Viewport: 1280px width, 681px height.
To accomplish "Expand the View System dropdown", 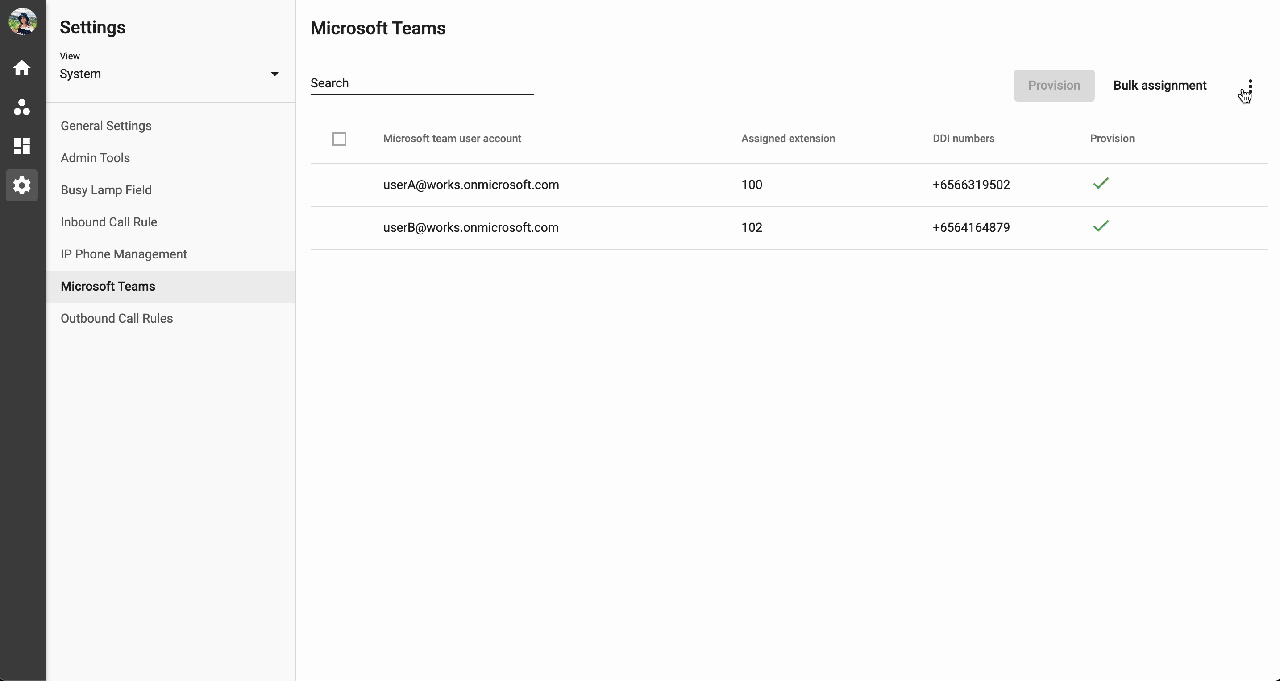I will click(170, 74).
